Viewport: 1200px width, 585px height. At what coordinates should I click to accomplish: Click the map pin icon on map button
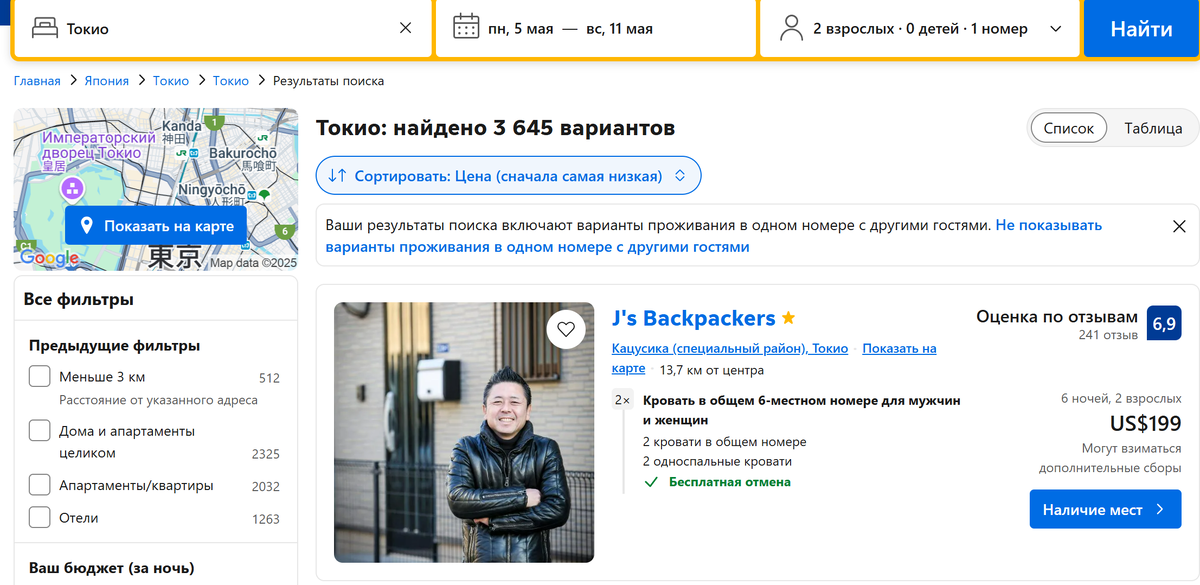coord(86,226)
